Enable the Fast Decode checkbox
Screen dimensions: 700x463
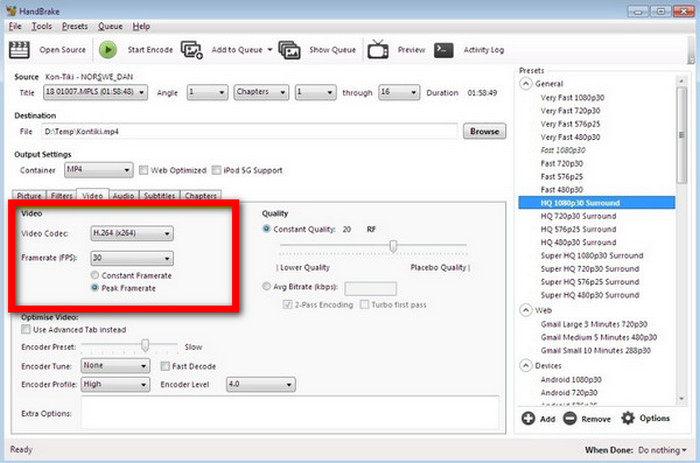(165, 366)
